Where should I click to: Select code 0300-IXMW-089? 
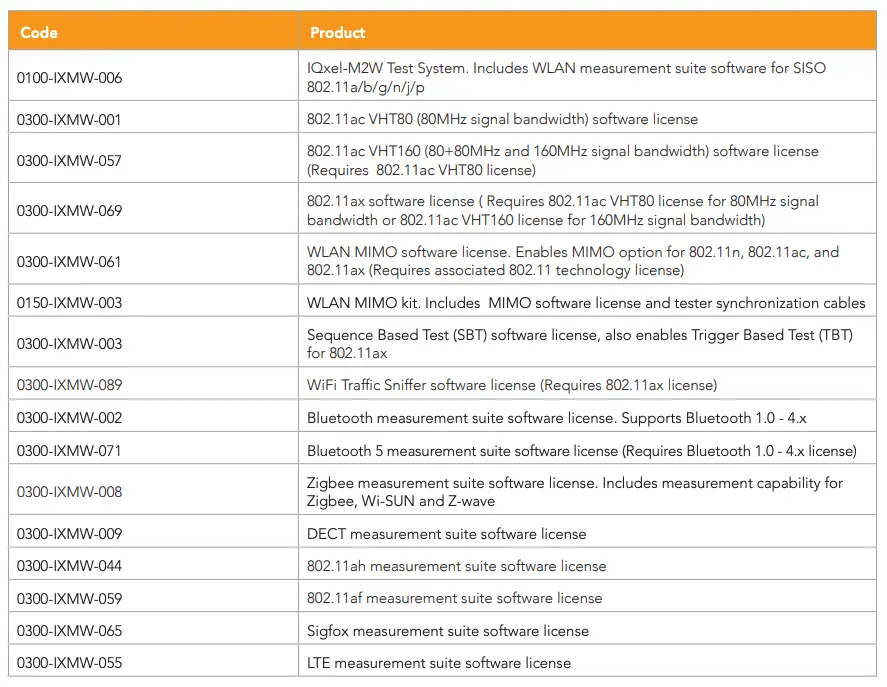click(x=69, y=385)
